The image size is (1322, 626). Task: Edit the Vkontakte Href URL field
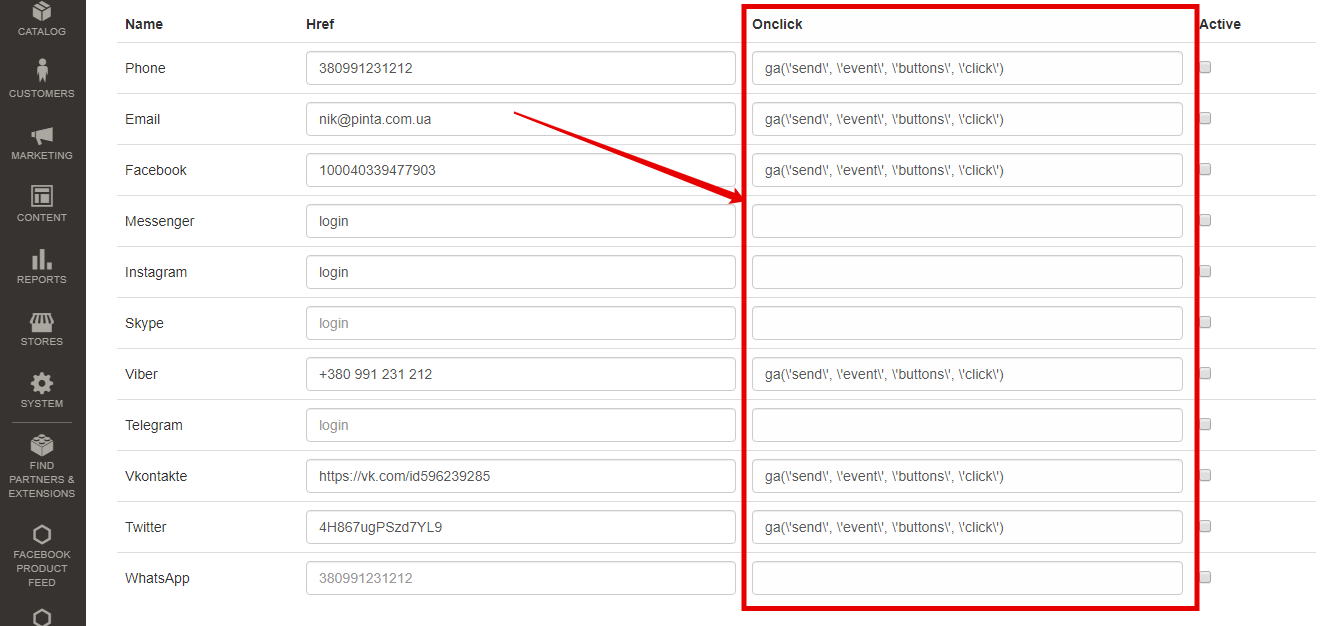point(521,476)
